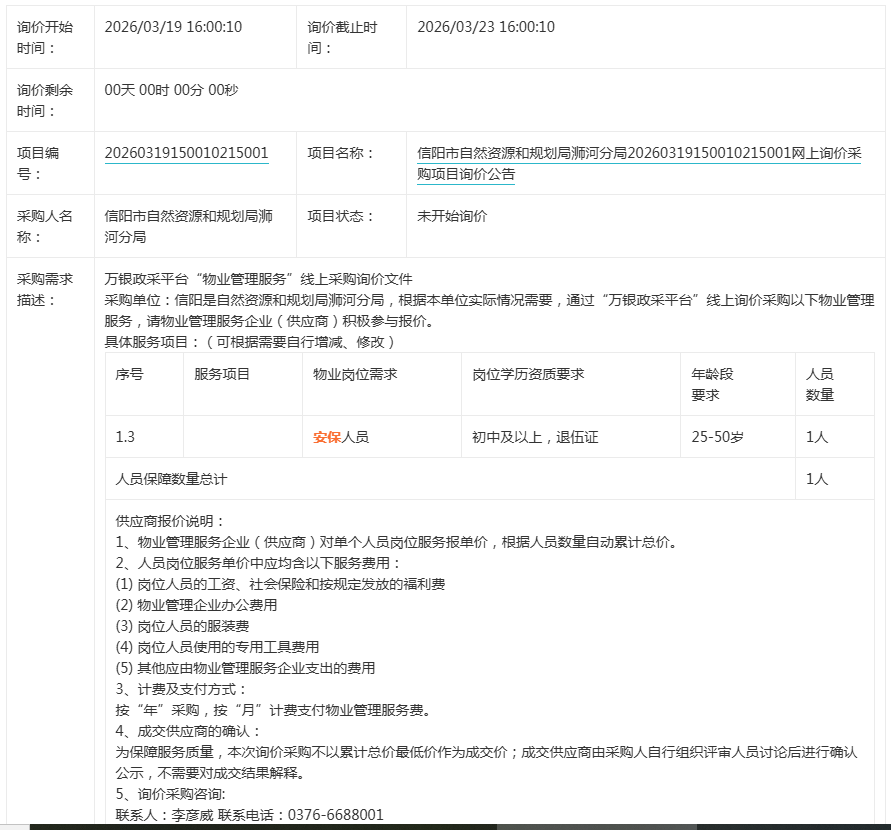The height and width of the screenshot is (830, 891).
Task: Select the 服务项目 column header
Action: tap(222, 374)
